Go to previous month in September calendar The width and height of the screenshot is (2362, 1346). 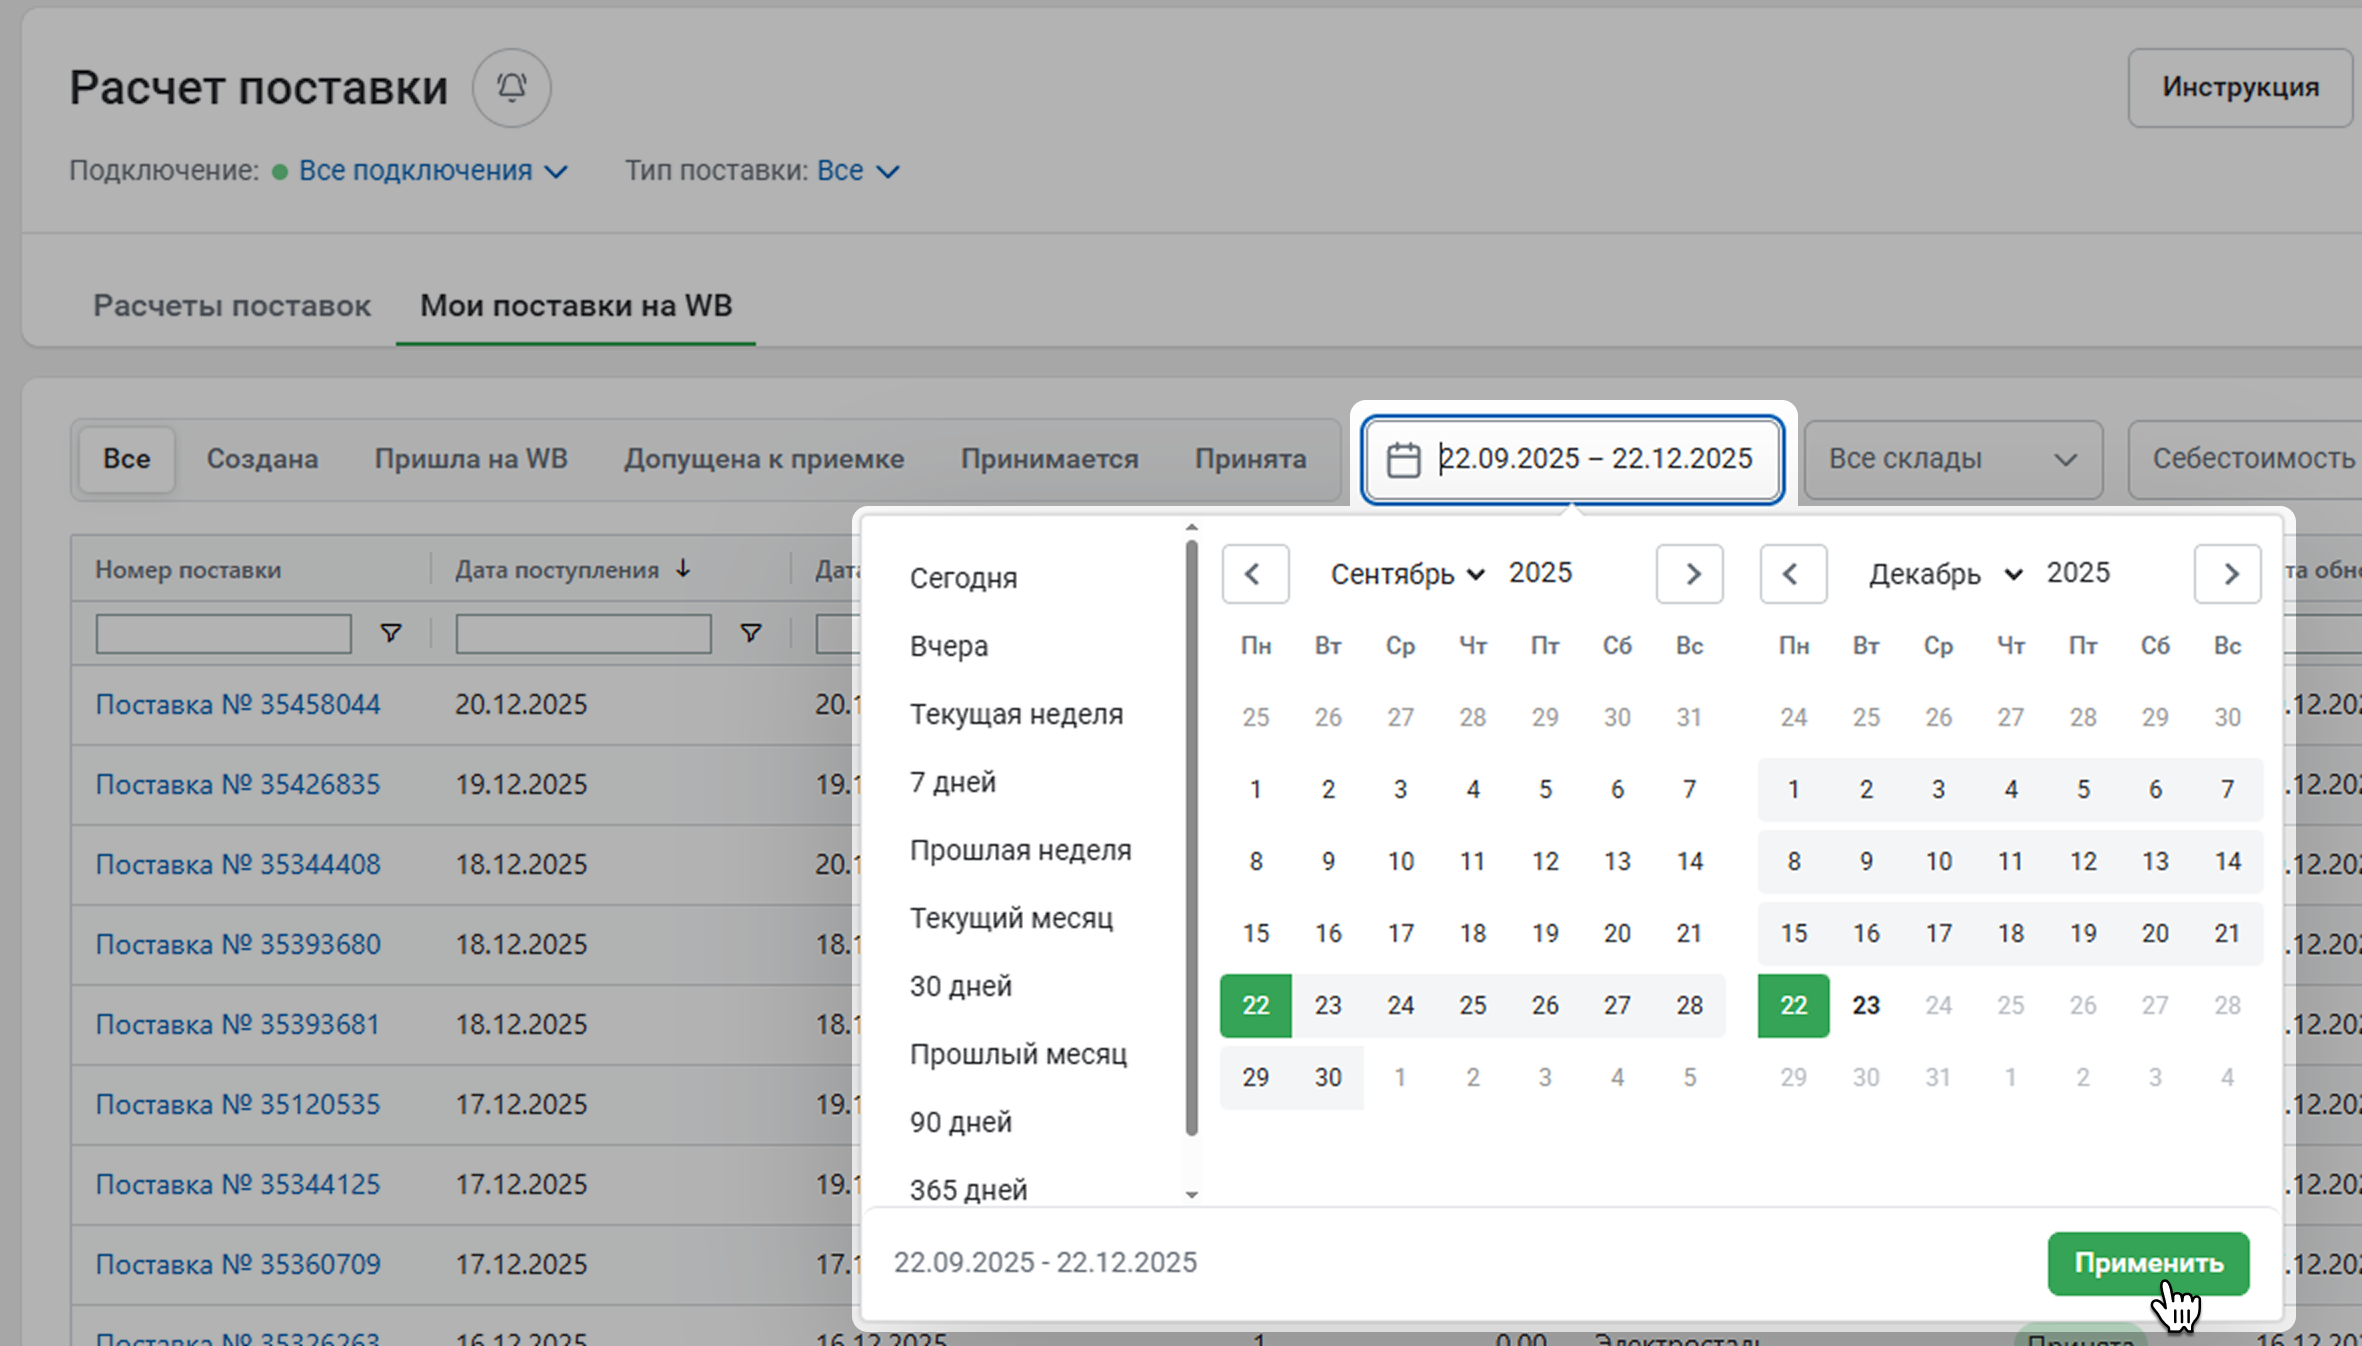(x=1254, y=574)
